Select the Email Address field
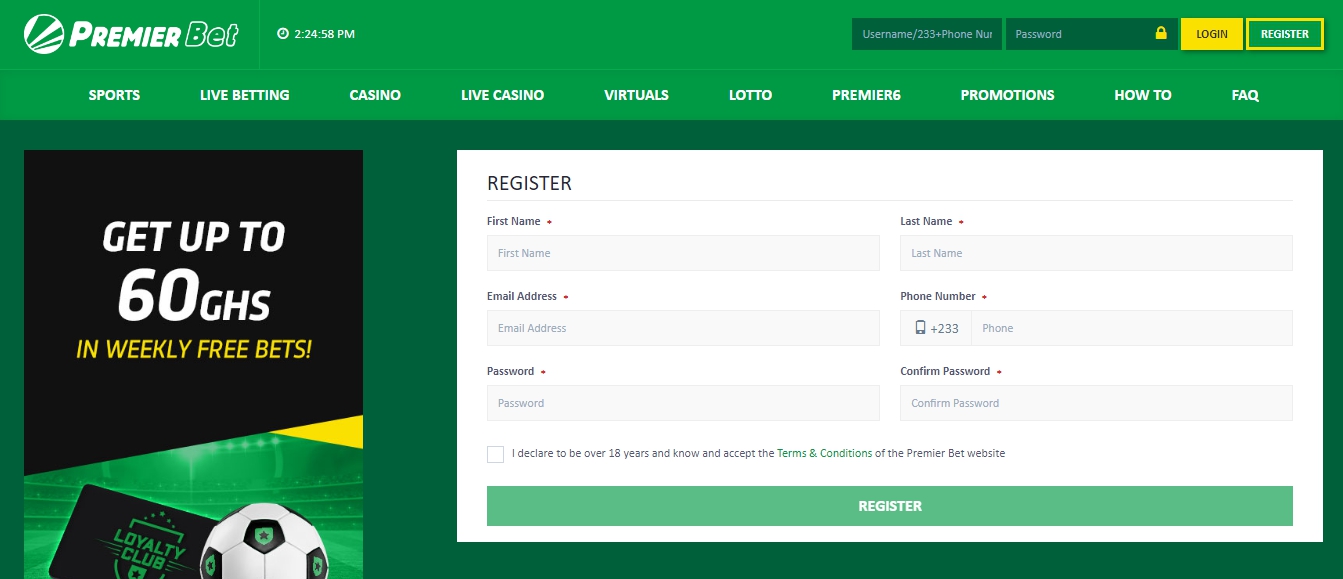Image resolution: width=1343 pixels, height=579 pixels. tap(683, 328)
